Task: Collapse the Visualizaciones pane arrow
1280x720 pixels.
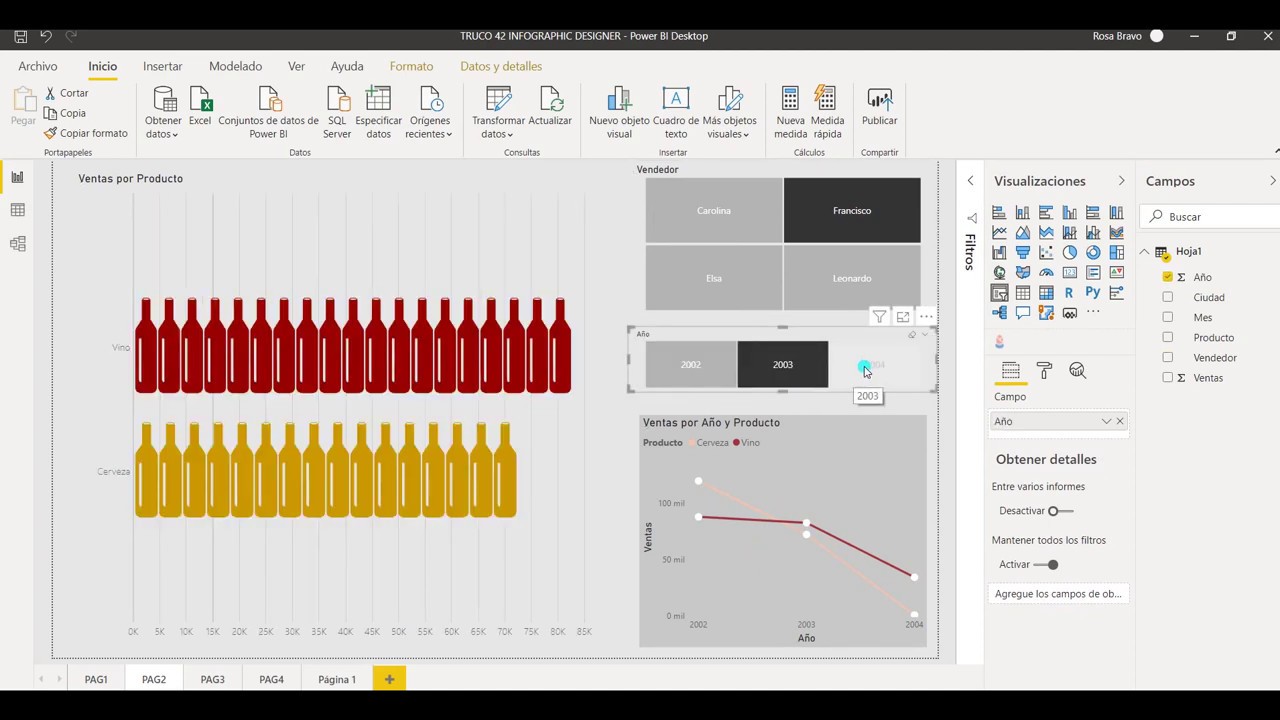Action: point(1121,181)
